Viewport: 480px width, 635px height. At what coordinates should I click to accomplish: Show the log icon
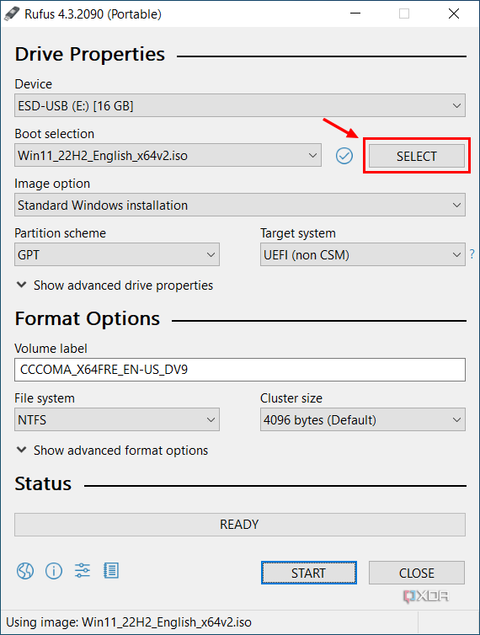pos(111,571)
